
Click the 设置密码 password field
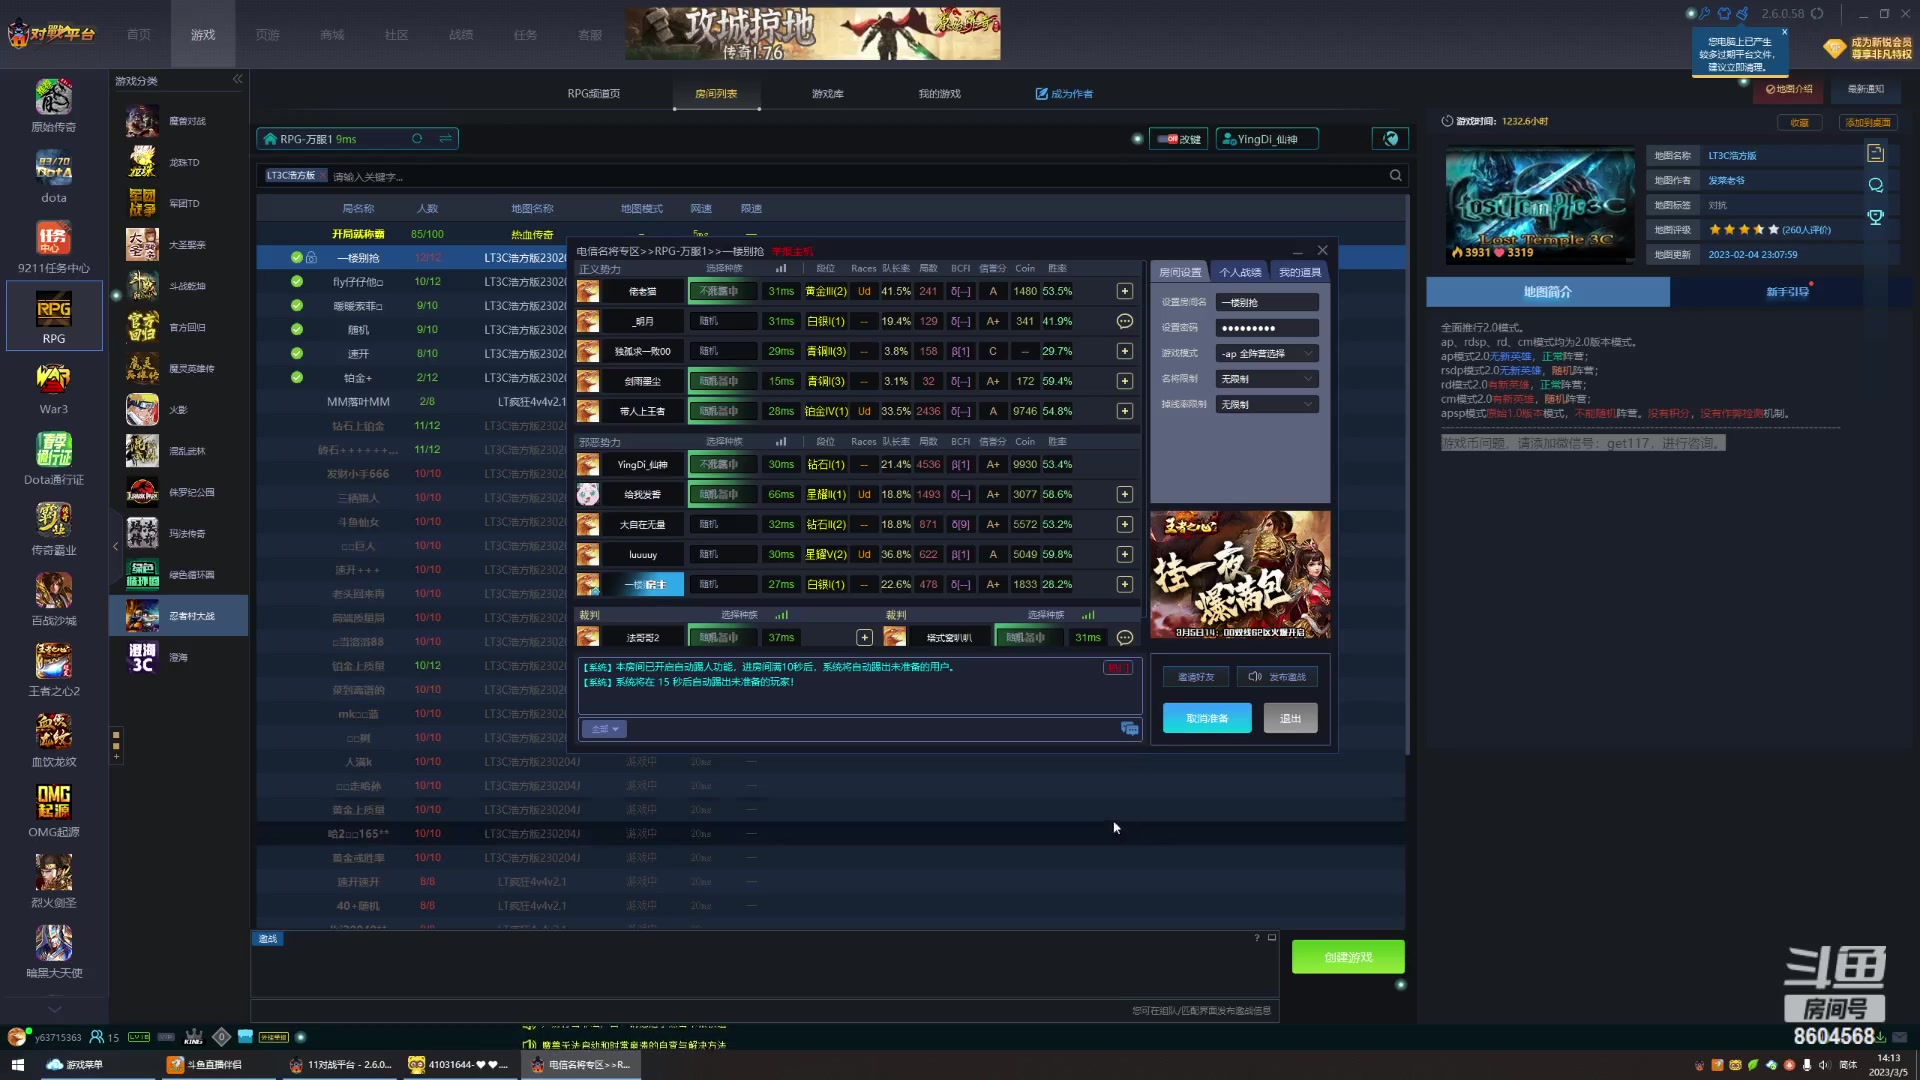click(1267, 328)
